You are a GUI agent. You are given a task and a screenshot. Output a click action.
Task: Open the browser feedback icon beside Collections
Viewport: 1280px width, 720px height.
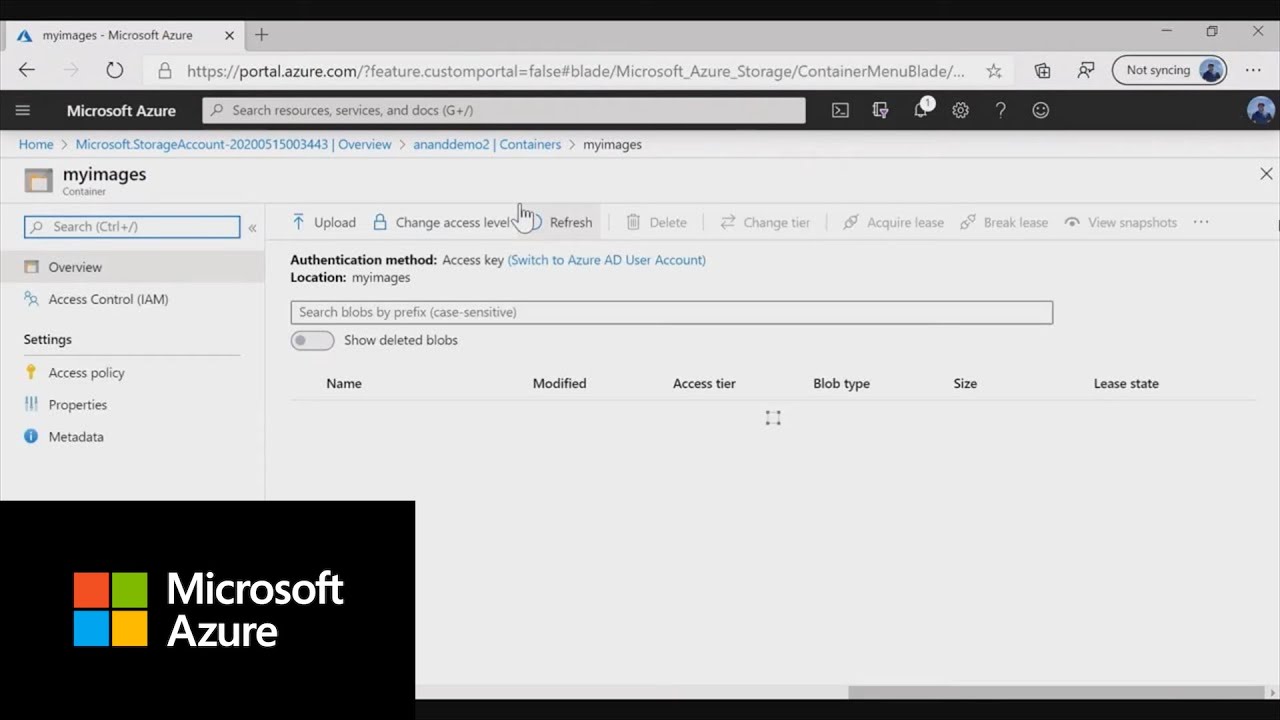tap(1086, 71)
